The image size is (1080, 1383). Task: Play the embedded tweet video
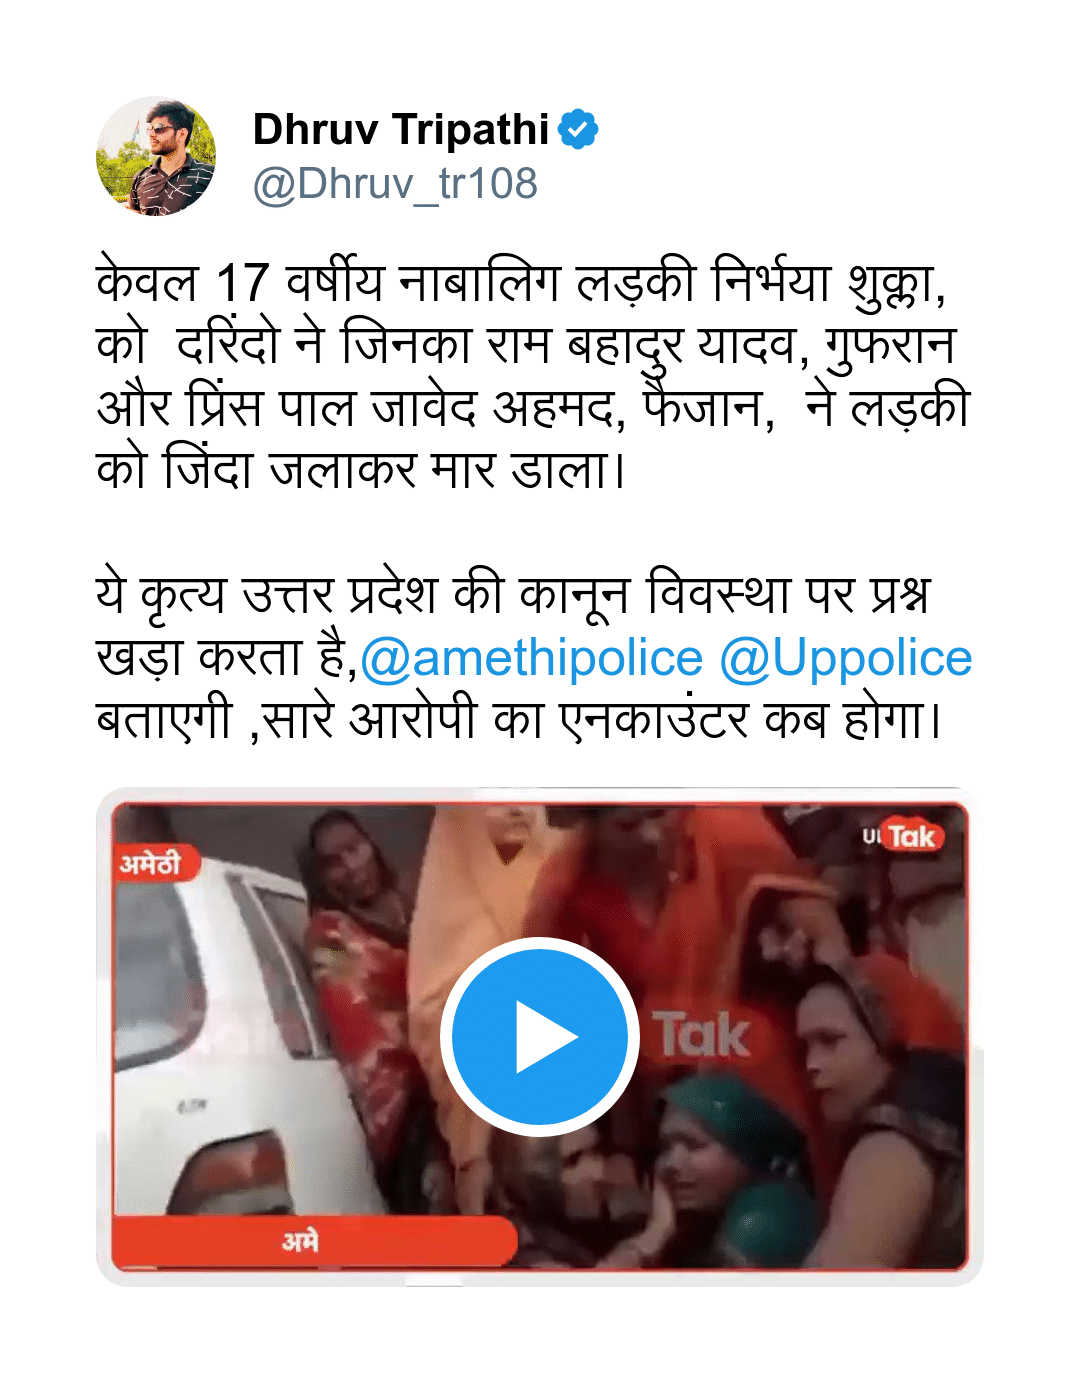tap(540, 1037)
